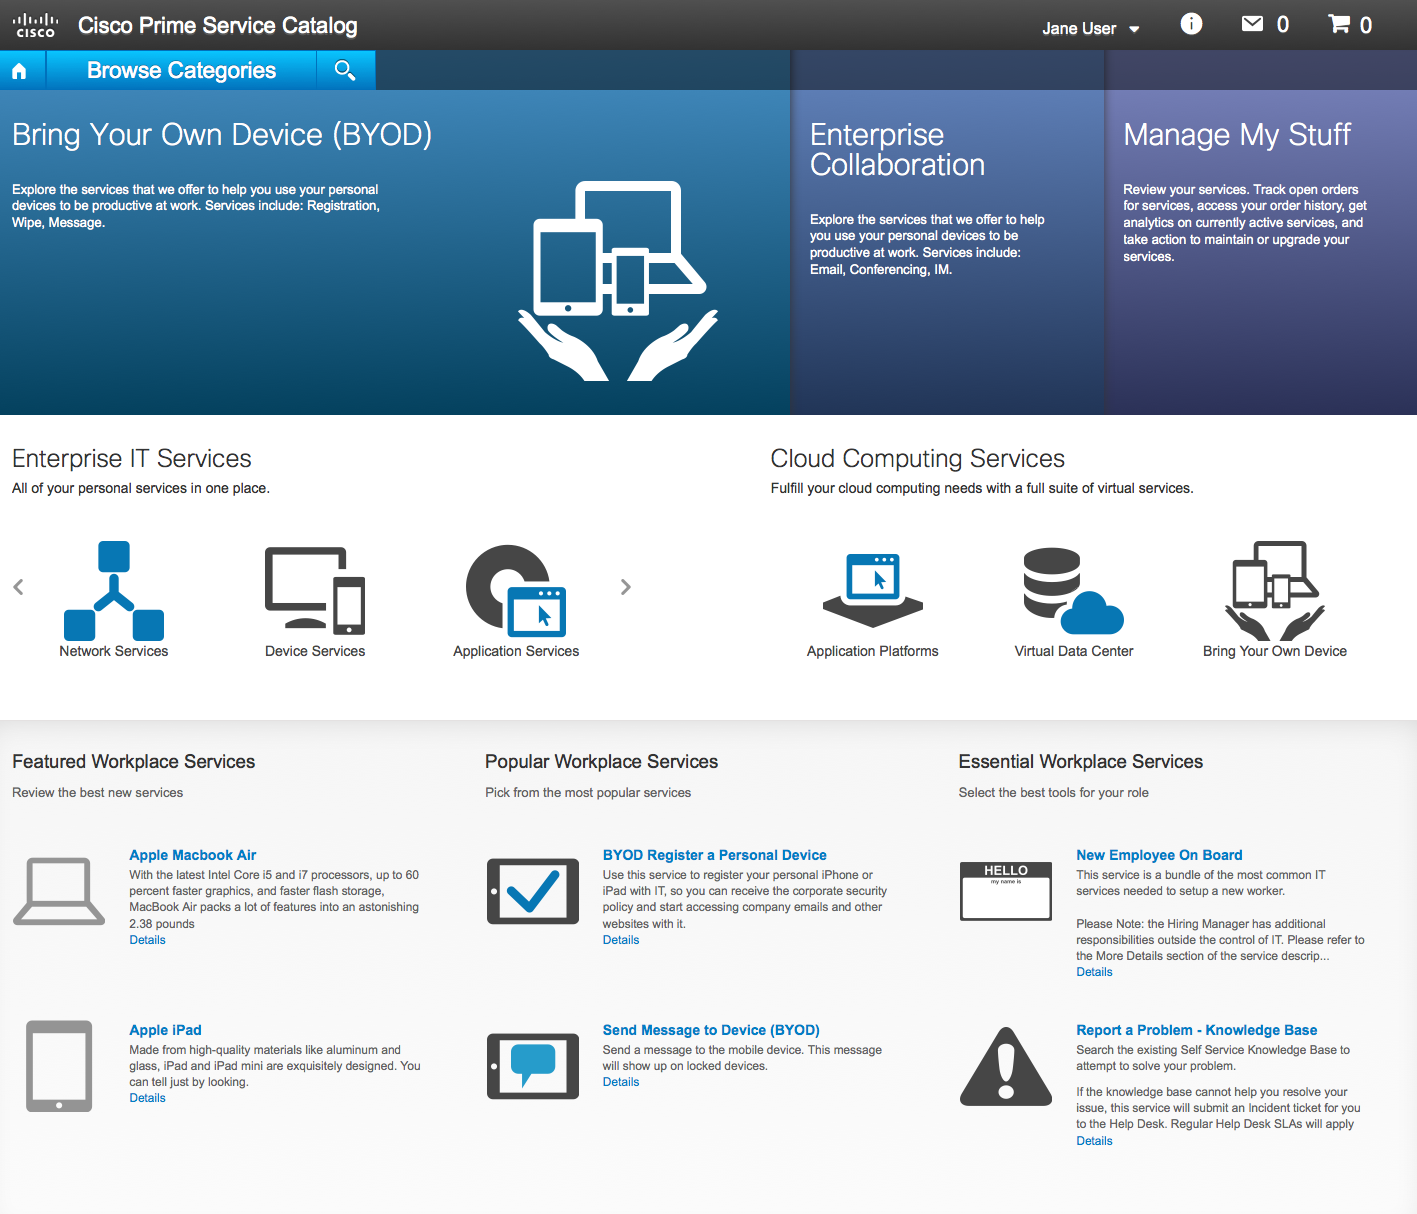Open Report a Problem - Knowledge Base link
Image resolution: width=1417 pixels, height=1214 pixels.
[1196, 1030]
